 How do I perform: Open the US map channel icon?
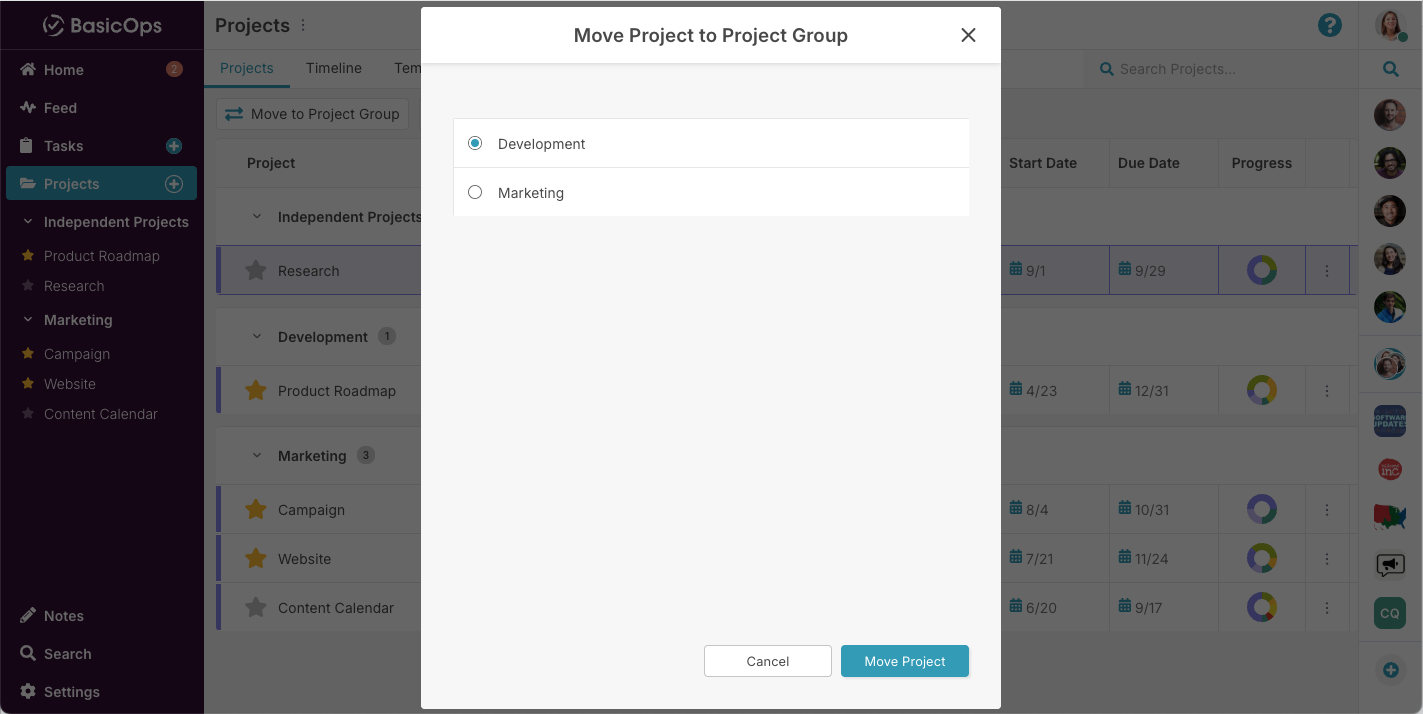(x=1390, y=516)
